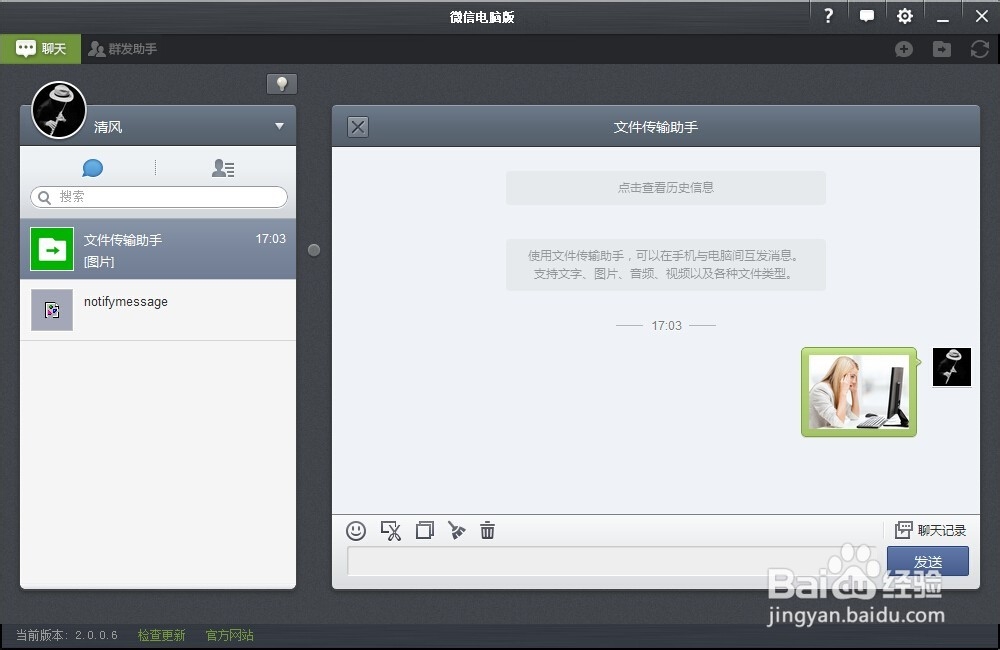Select the 聊天 tab
Viewport: 1000px width, 650px height.
(x=40, y=48)
